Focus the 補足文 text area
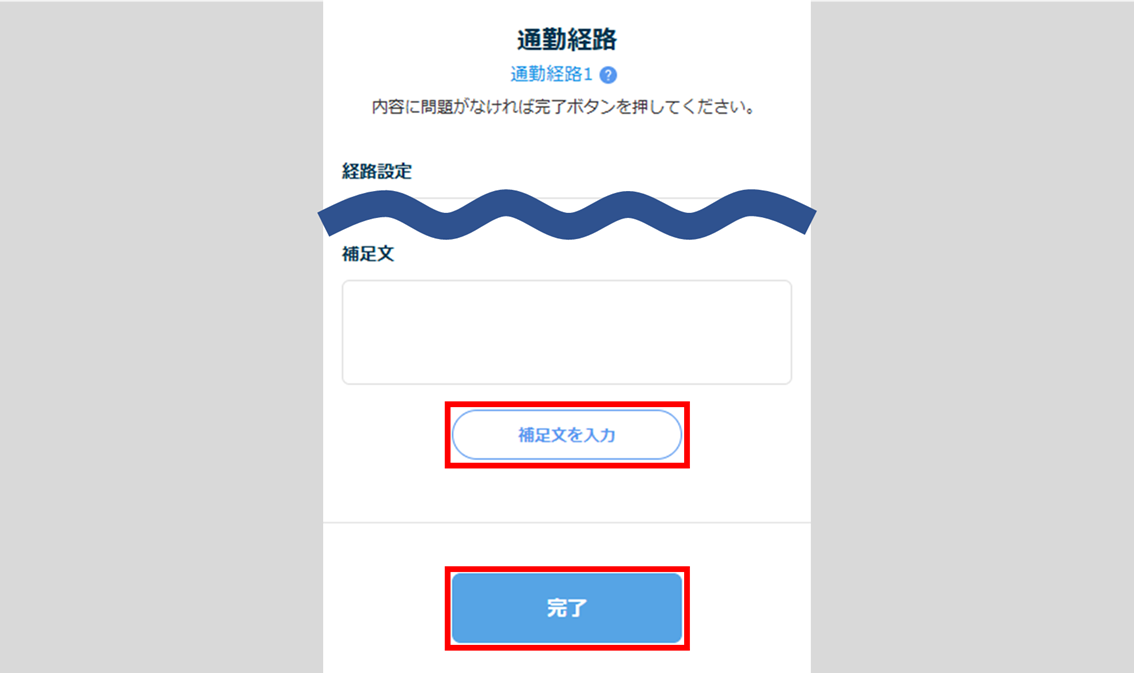1134x673 pixels. coord(566,332)
